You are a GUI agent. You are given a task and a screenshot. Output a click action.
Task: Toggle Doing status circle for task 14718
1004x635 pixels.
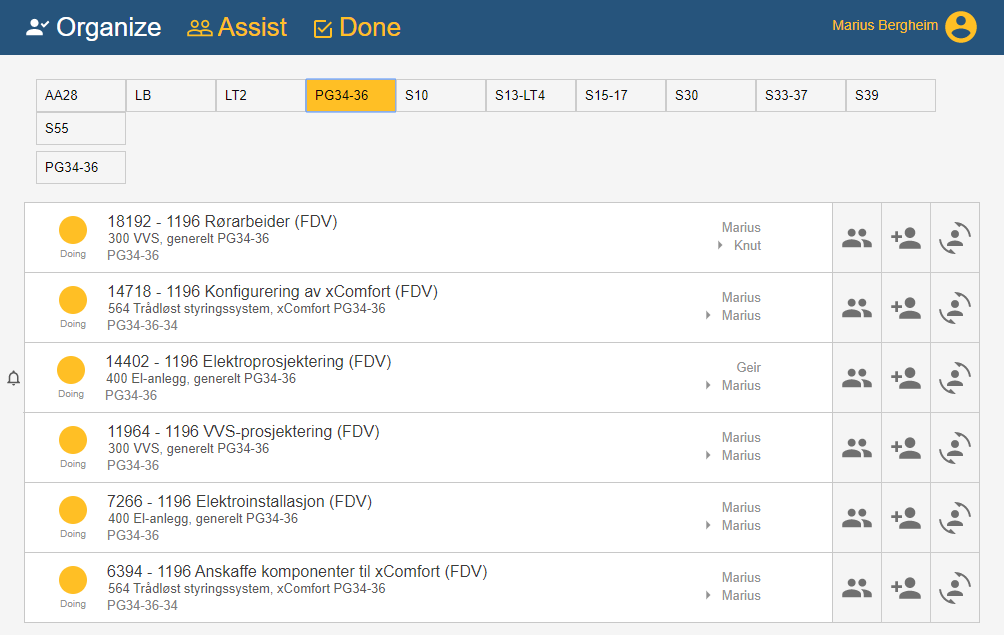(73, 300)
